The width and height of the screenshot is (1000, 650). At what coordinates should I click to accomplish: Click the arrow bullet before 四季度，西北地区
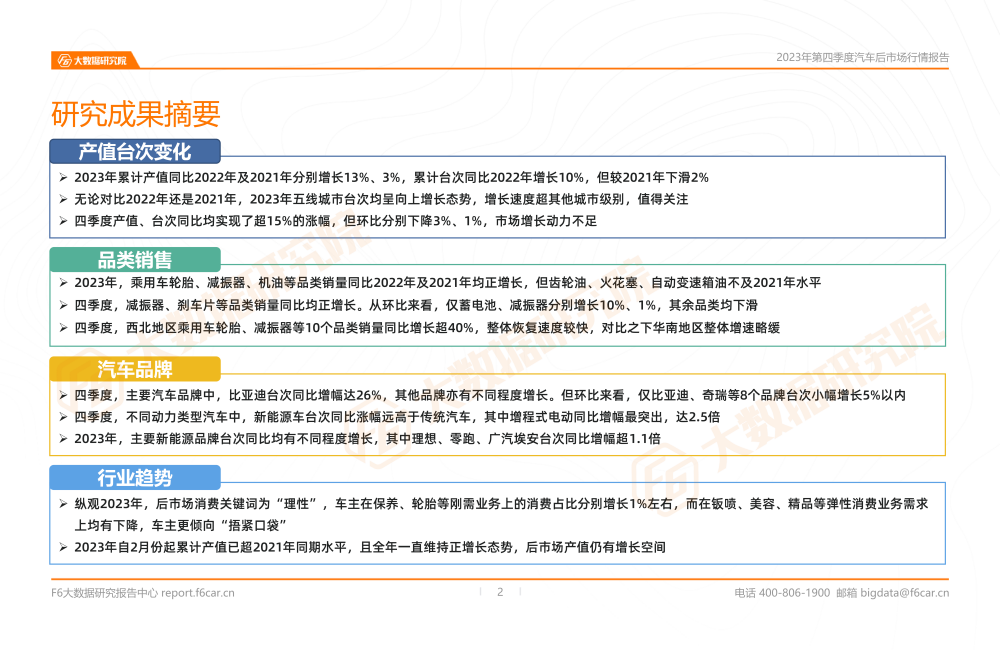click(64, 328)
